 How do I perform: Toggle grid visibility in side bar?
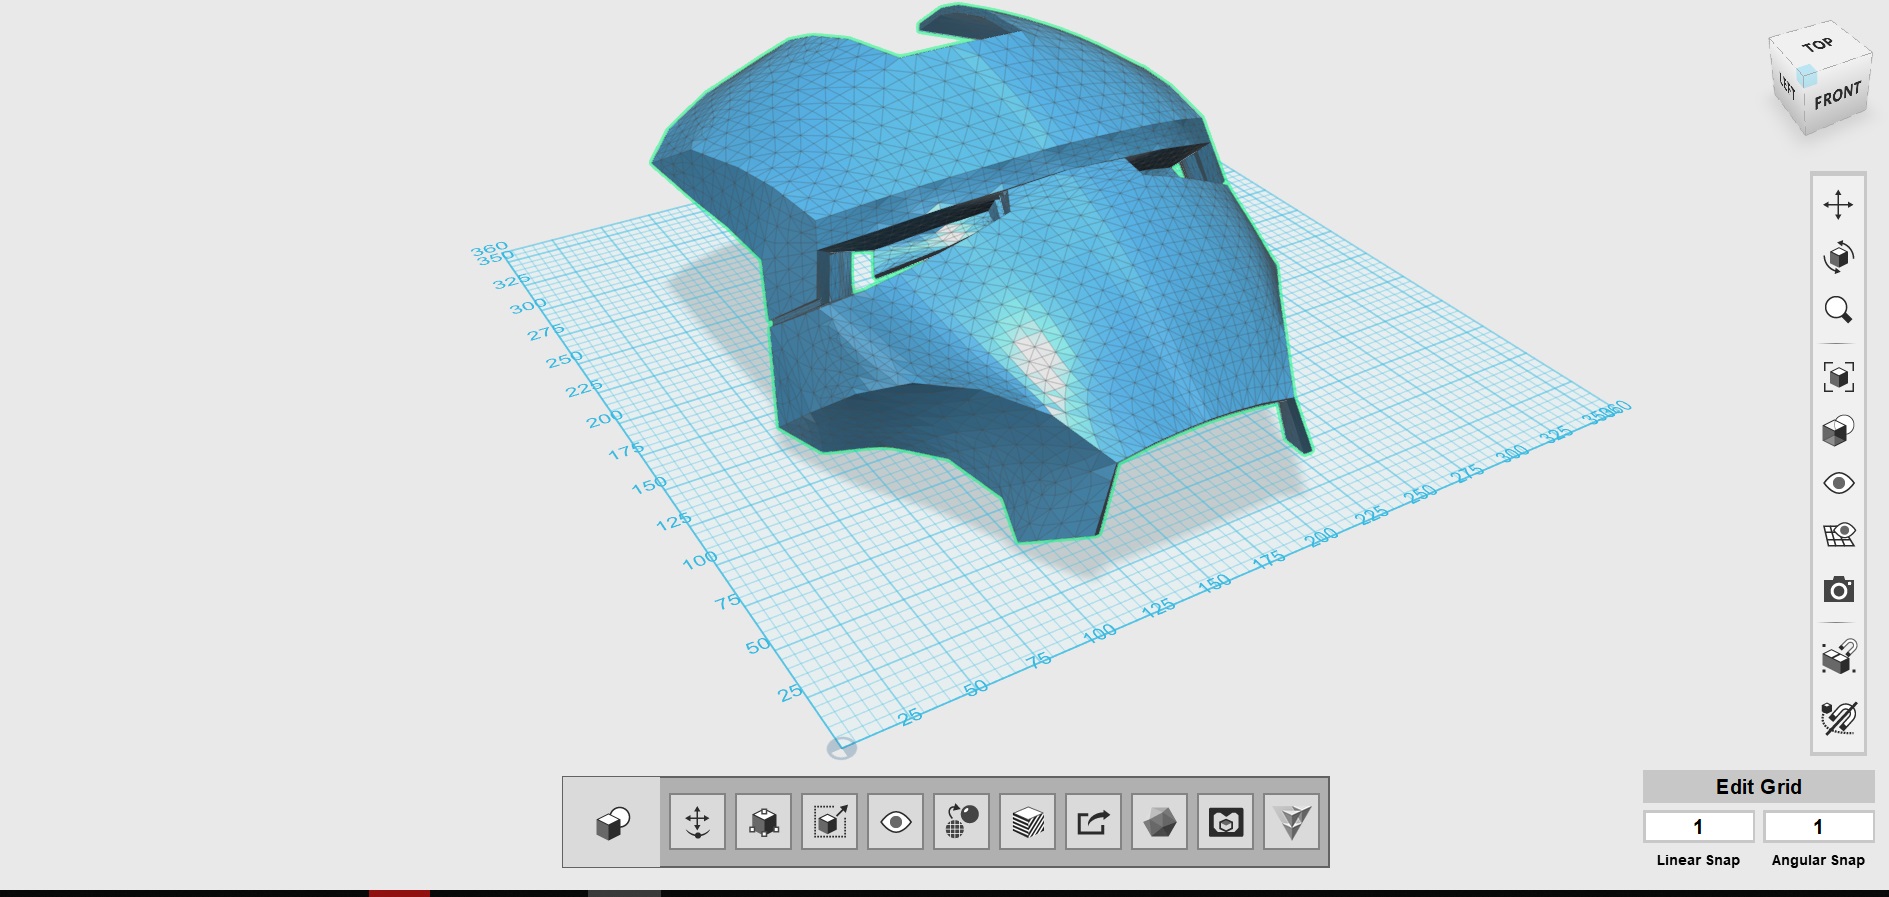[1838, 536]
